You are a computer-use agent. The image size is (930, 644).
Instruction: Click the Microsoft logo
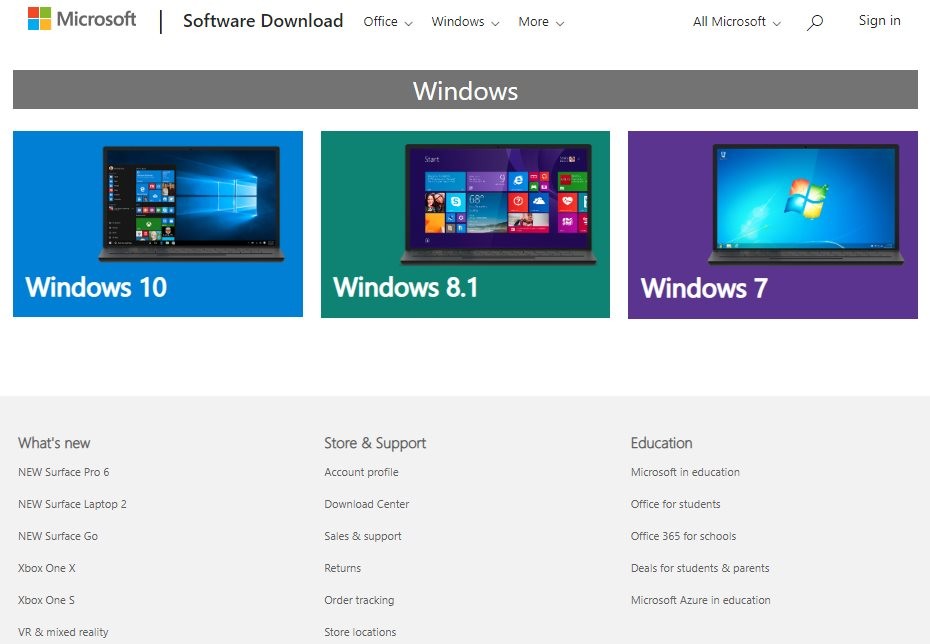[82, 18]
